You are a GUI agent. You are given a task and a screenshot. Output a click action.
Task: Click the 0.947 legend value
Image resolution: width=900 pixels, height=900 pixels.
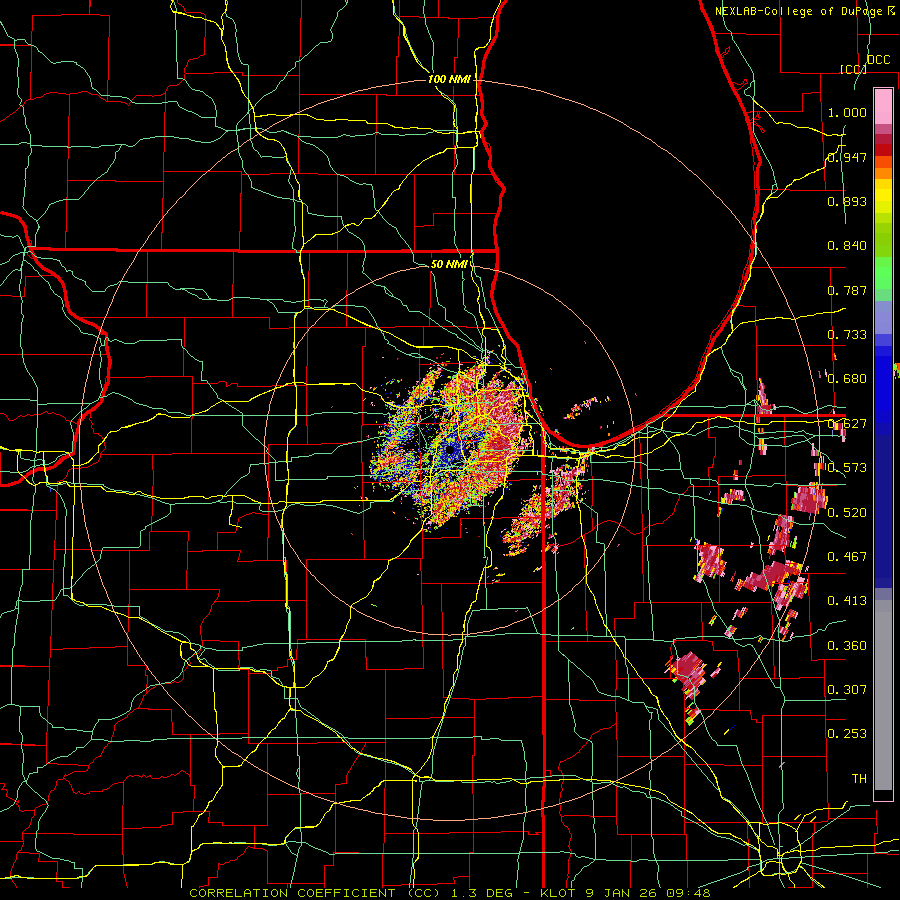pos(847,157)
